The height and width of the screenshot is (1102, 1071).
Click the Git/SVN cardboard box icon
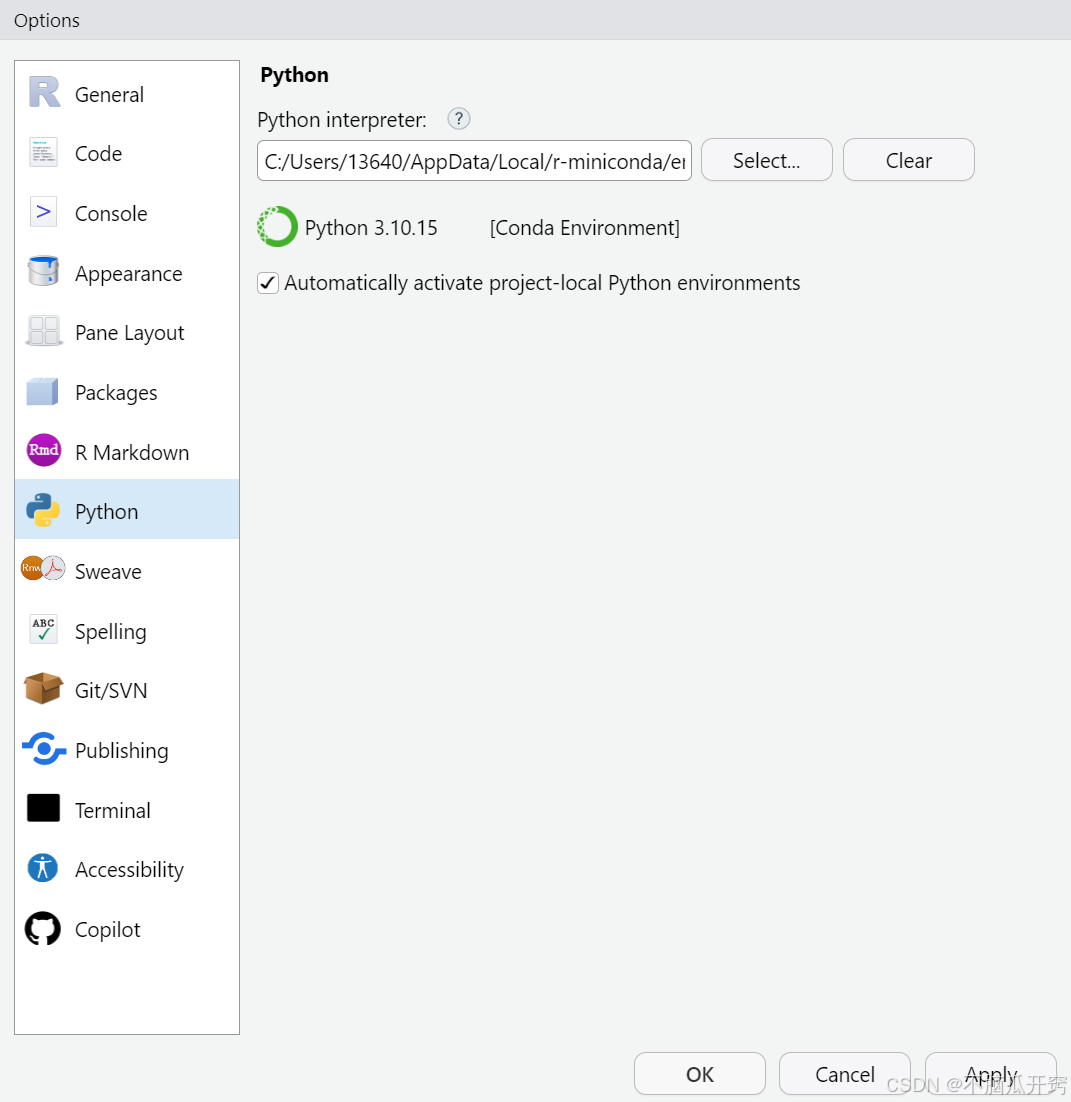tap(44, 689)
